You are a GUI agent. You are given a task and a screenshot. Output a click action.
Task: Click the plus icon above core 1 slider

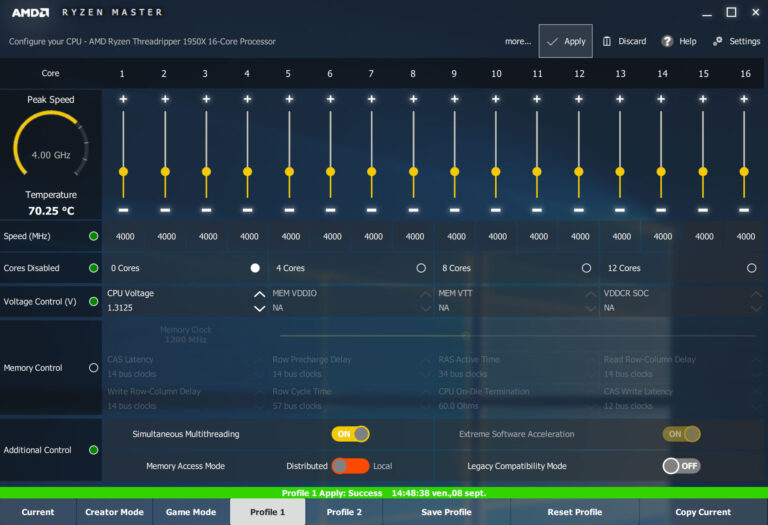123,99
